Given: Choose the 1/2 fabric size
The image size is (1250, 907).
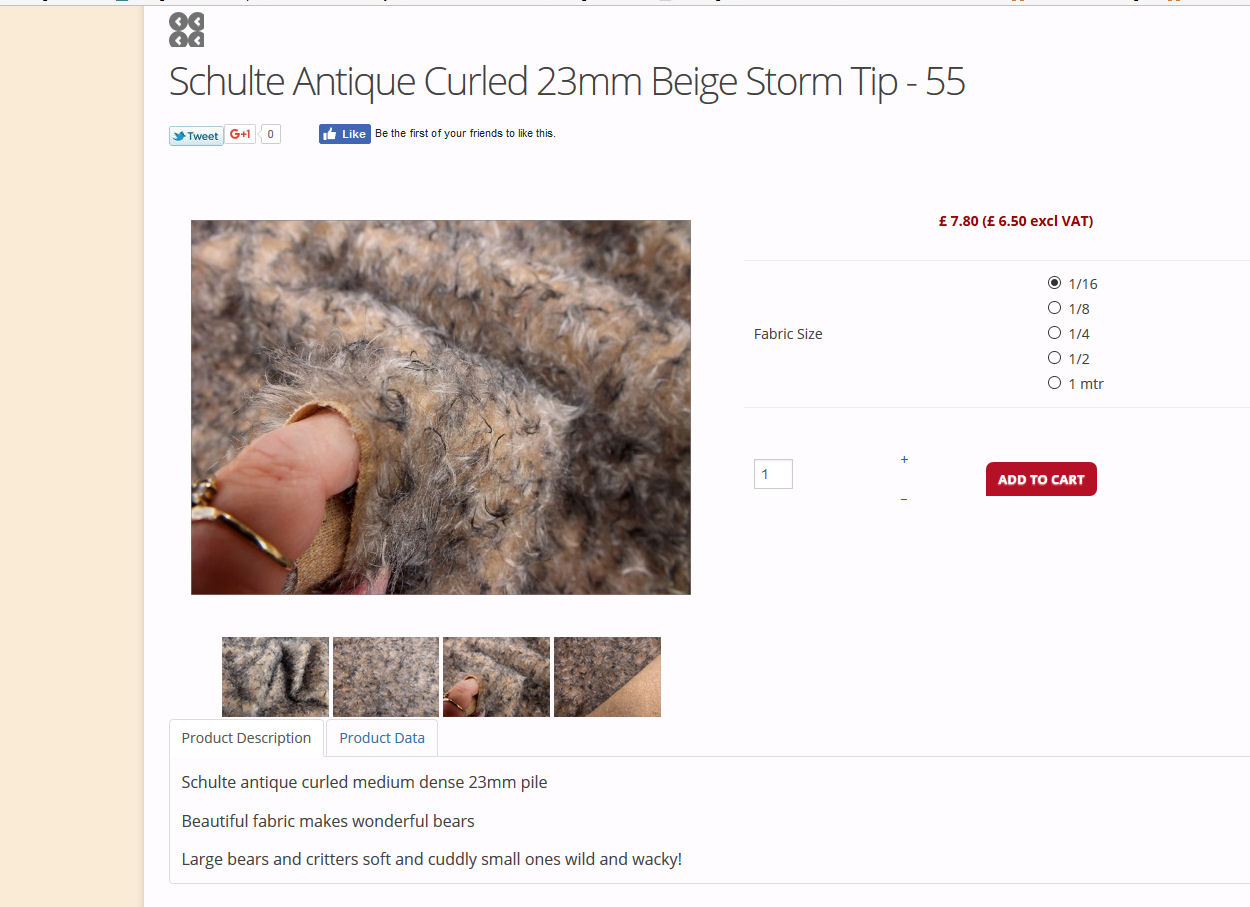Looking at the screenshot, I should point(1054,358).
